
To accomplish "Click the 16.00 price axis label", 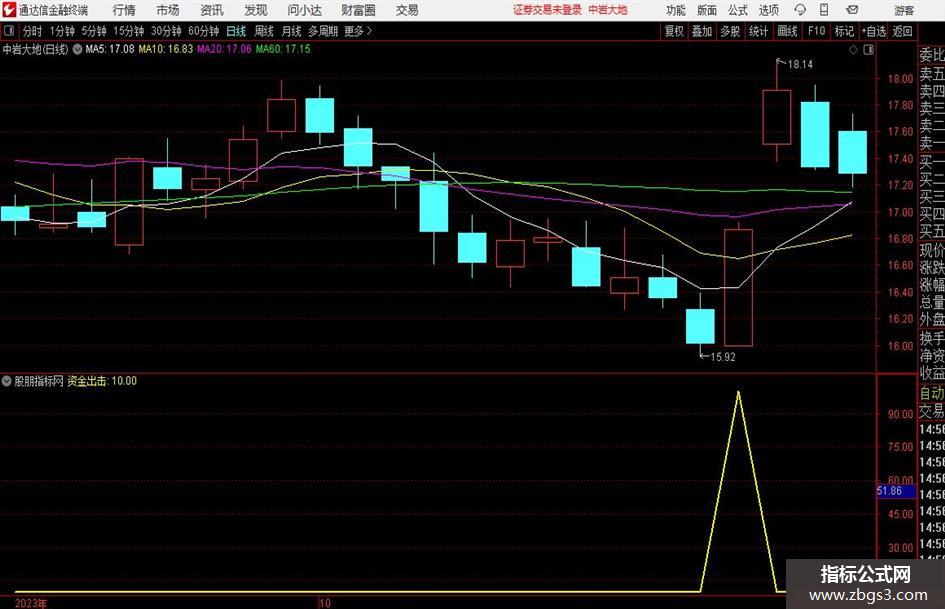I will (900, 346).
